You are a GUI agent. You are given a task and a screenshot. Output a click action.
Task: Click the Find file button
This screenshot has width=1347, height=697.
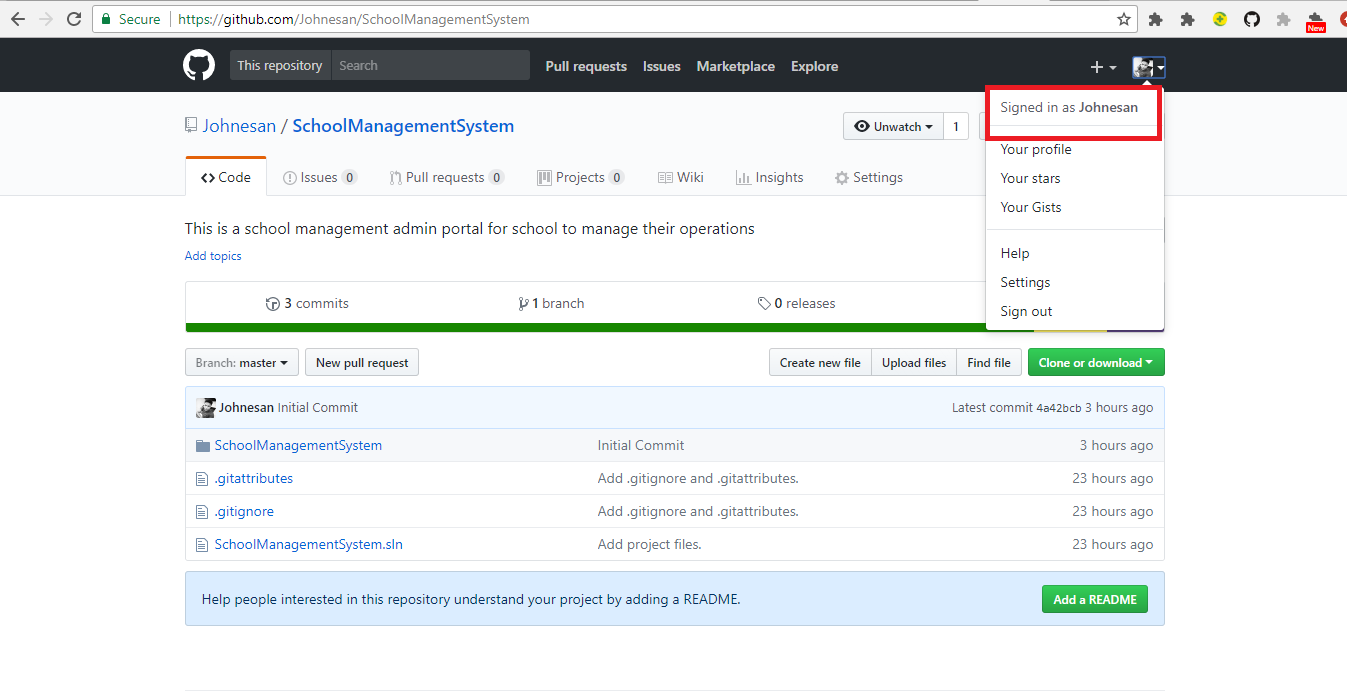989,363
